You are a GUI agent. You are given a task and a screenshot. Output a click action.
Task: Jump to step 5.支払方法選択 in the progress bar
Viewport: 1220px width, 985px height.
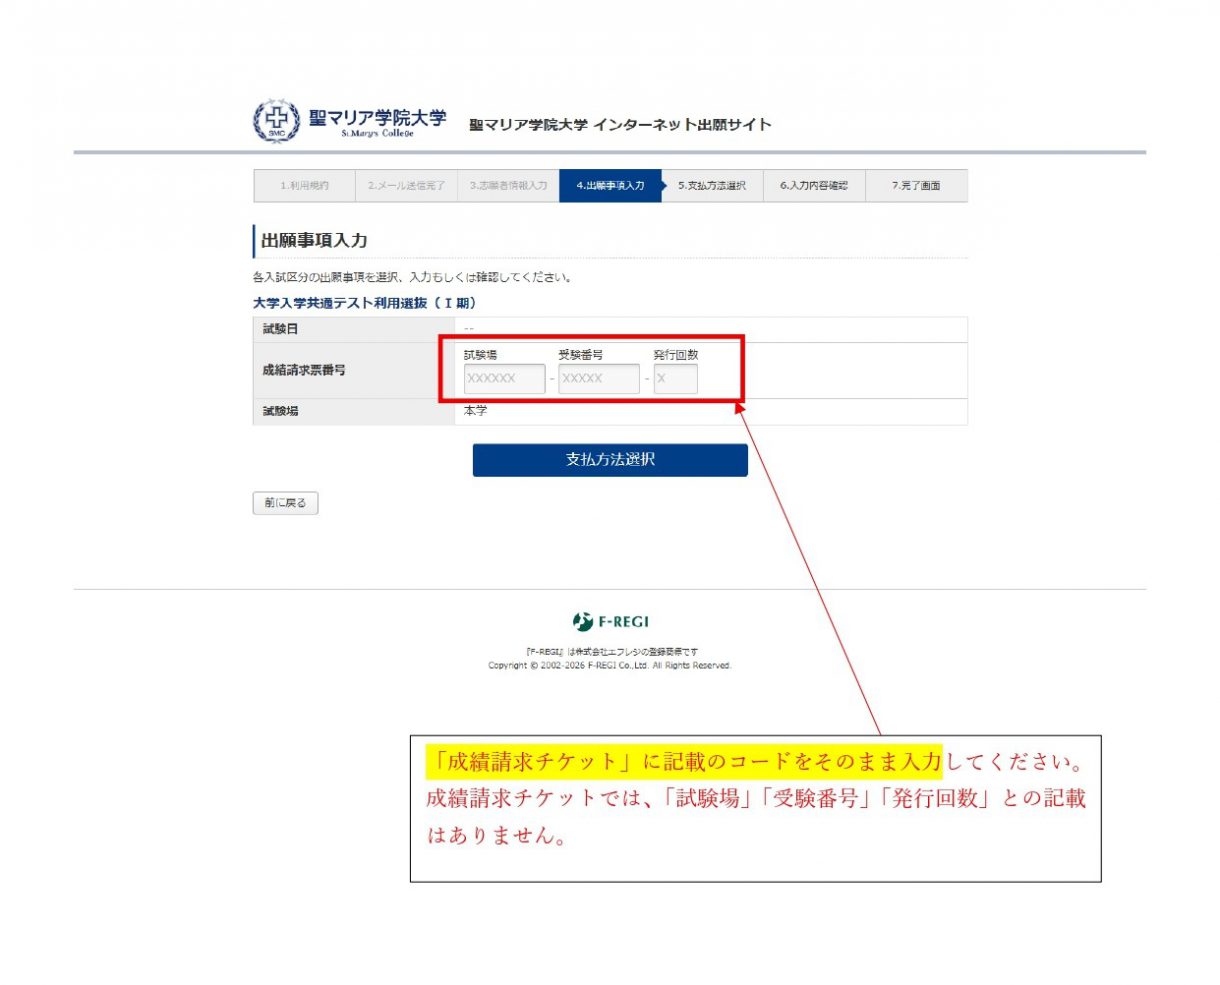pyautogui.click(x=712, y=186)
